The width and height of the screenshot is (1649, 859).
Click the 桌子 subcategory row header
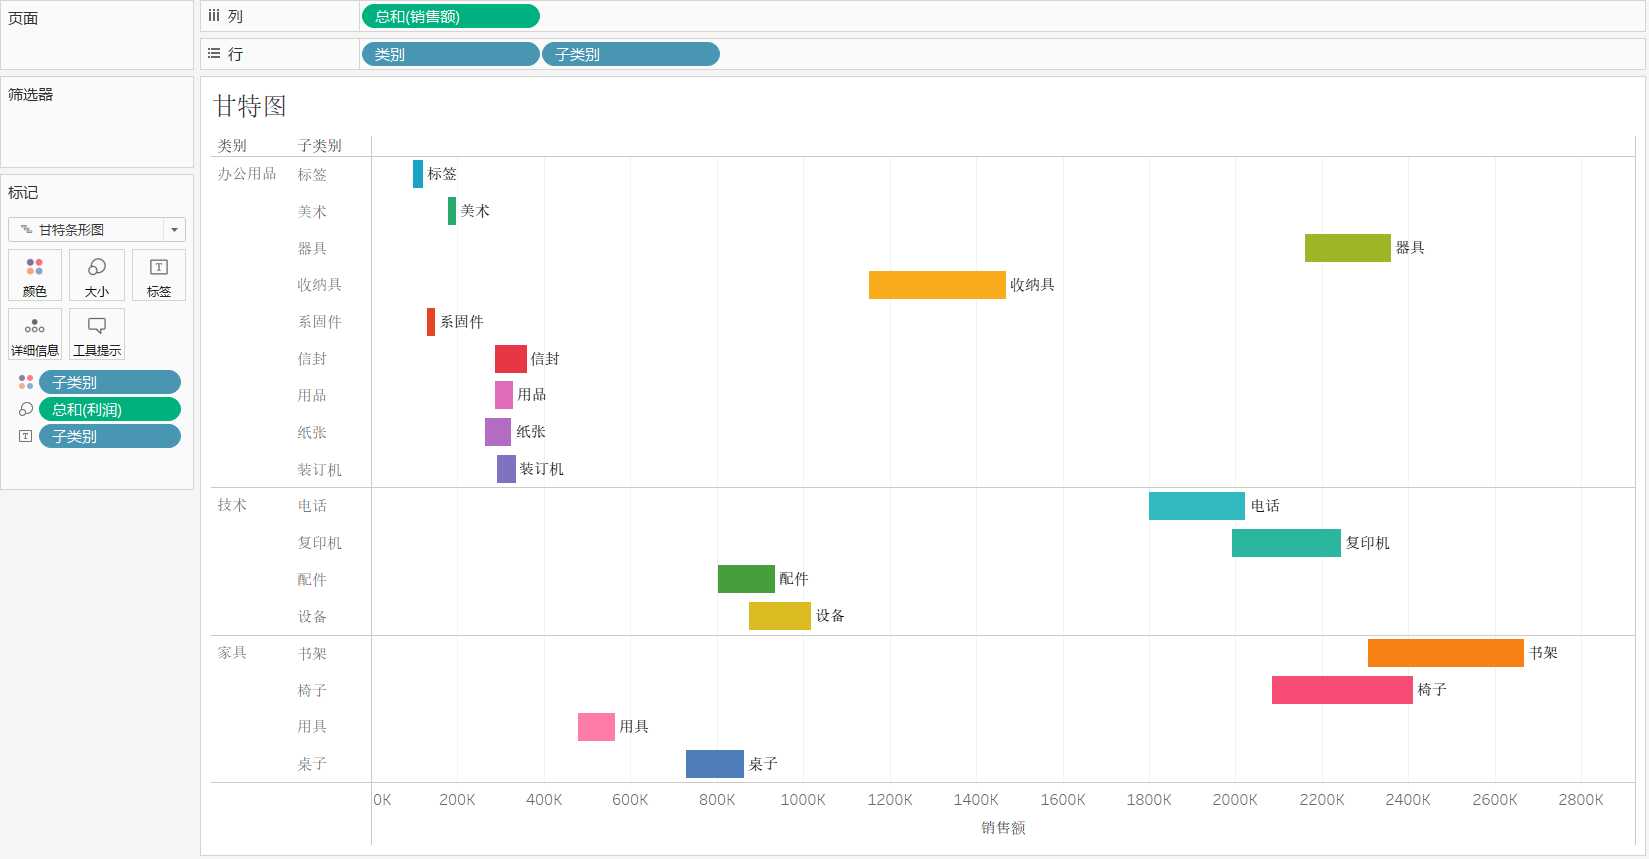click(312, 764)
